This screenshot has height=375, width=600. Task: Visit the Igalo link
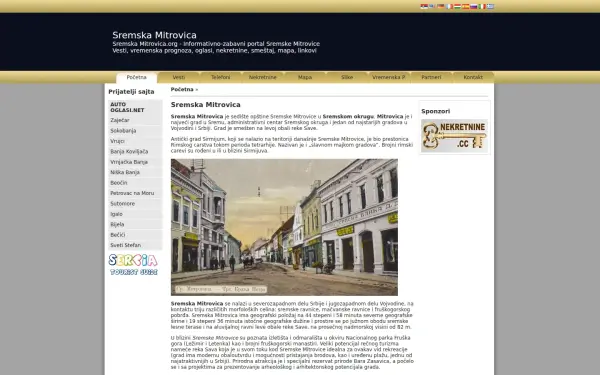(135, 214)
